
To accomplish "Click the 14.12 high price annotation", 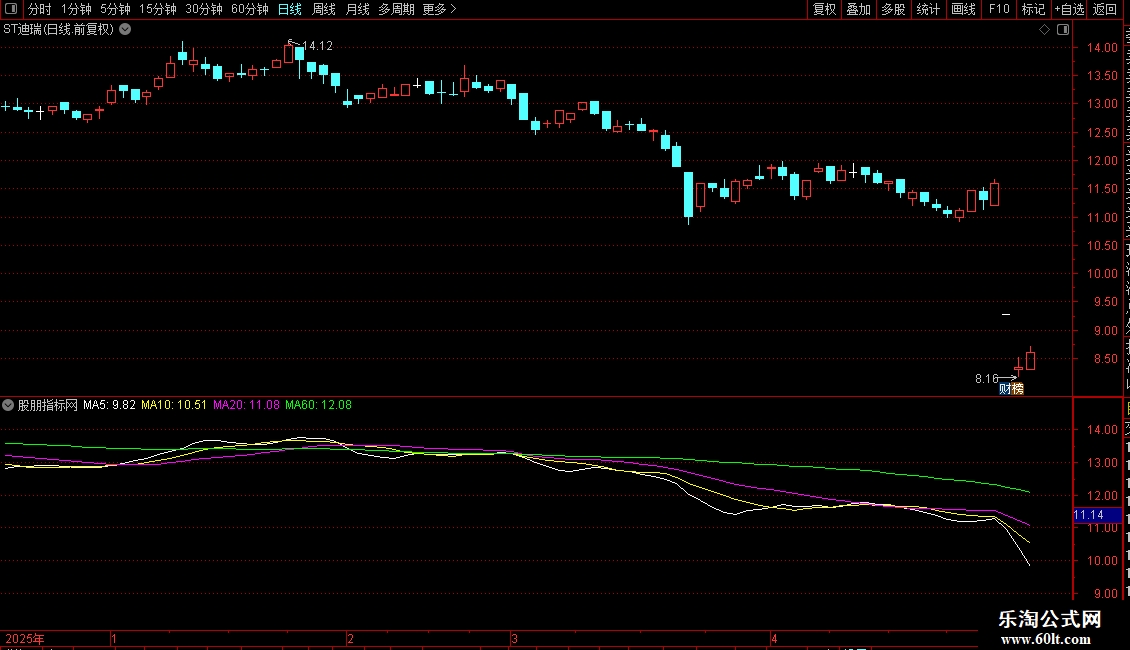I will coord(318,46).
